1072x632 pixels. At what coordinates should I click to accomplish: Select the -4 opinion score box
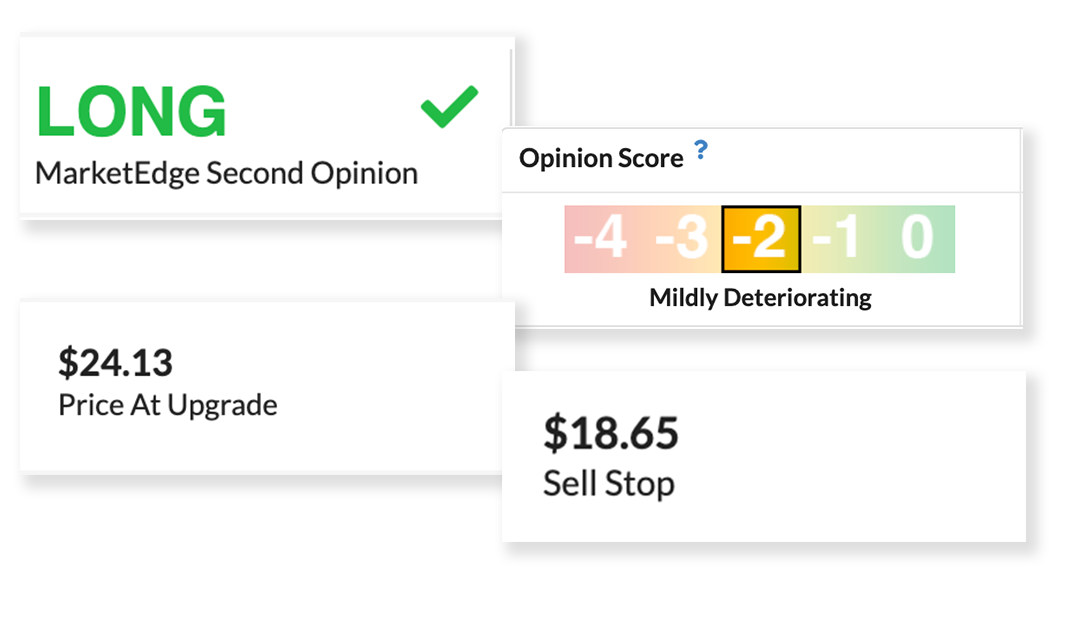click(601, 240)
